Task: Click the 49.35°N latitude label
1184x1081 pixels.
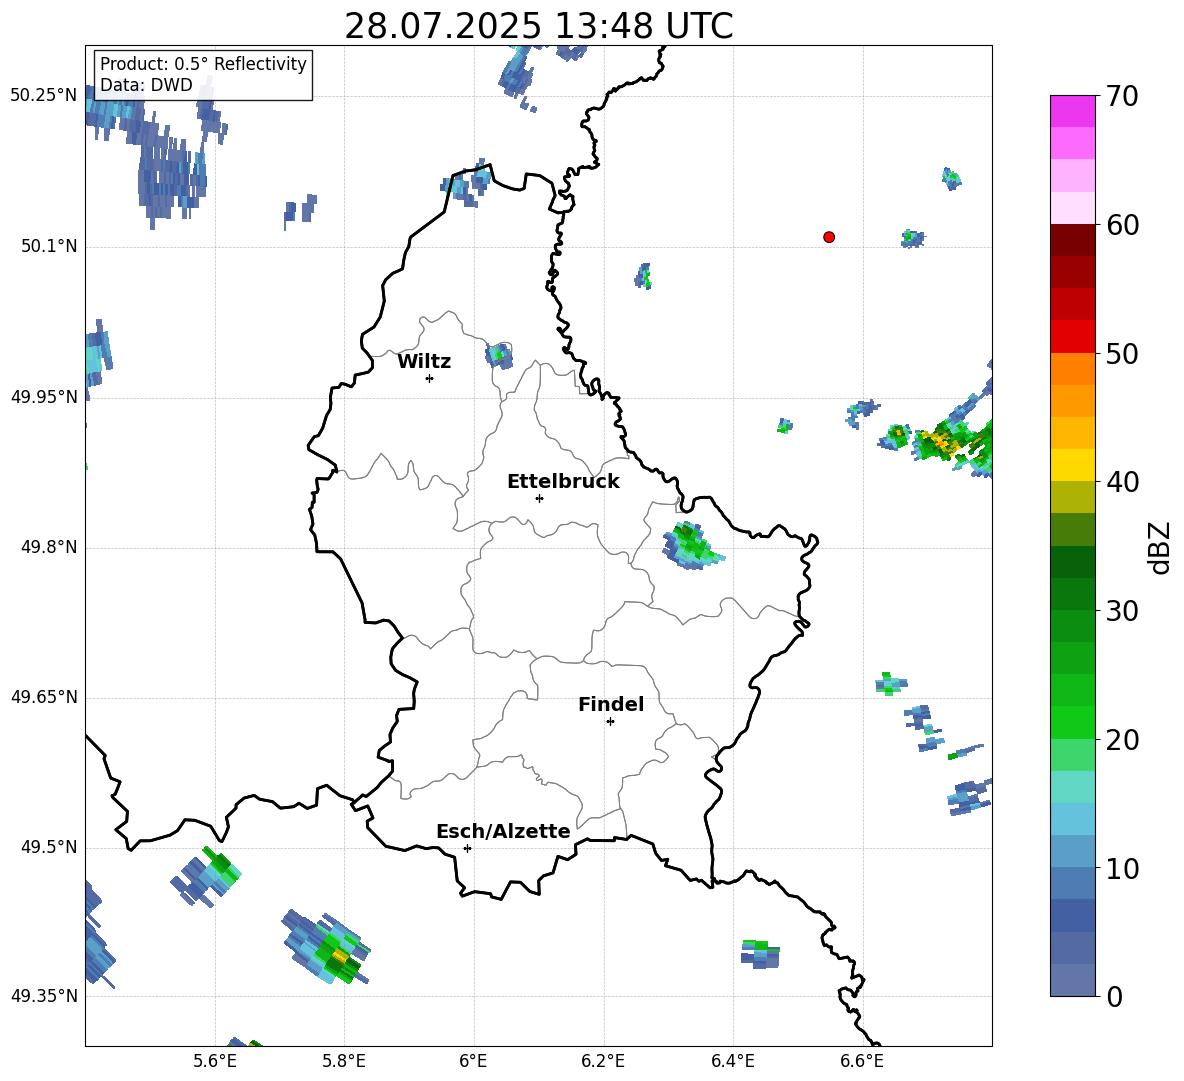Action: tap(44, 996)
